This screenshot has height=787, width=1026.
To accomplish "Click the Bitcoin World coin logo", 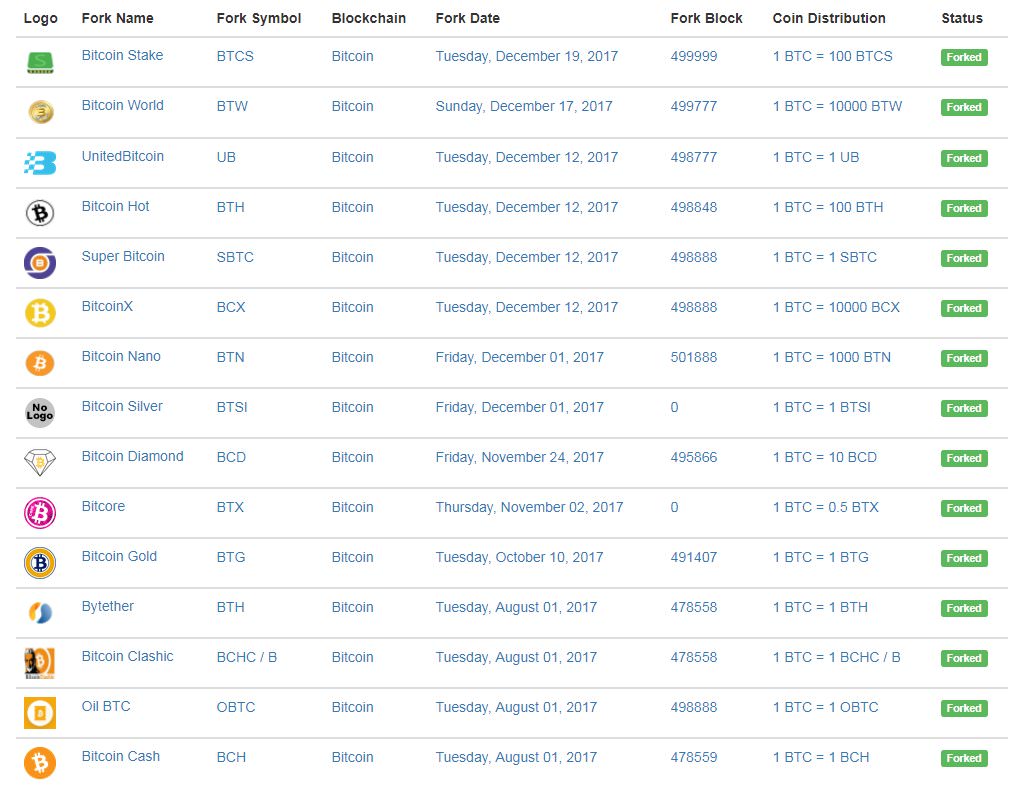I will click(x=41, y=112).
